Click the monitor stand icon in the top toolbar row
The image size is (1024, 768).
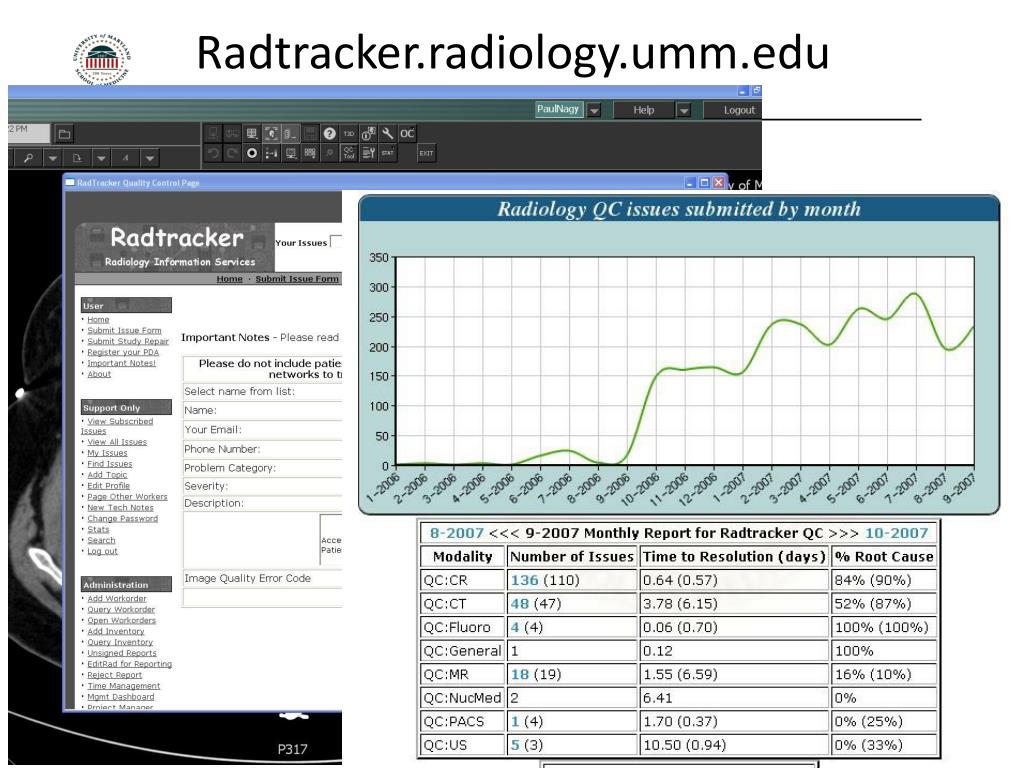(x=251, y=134)
